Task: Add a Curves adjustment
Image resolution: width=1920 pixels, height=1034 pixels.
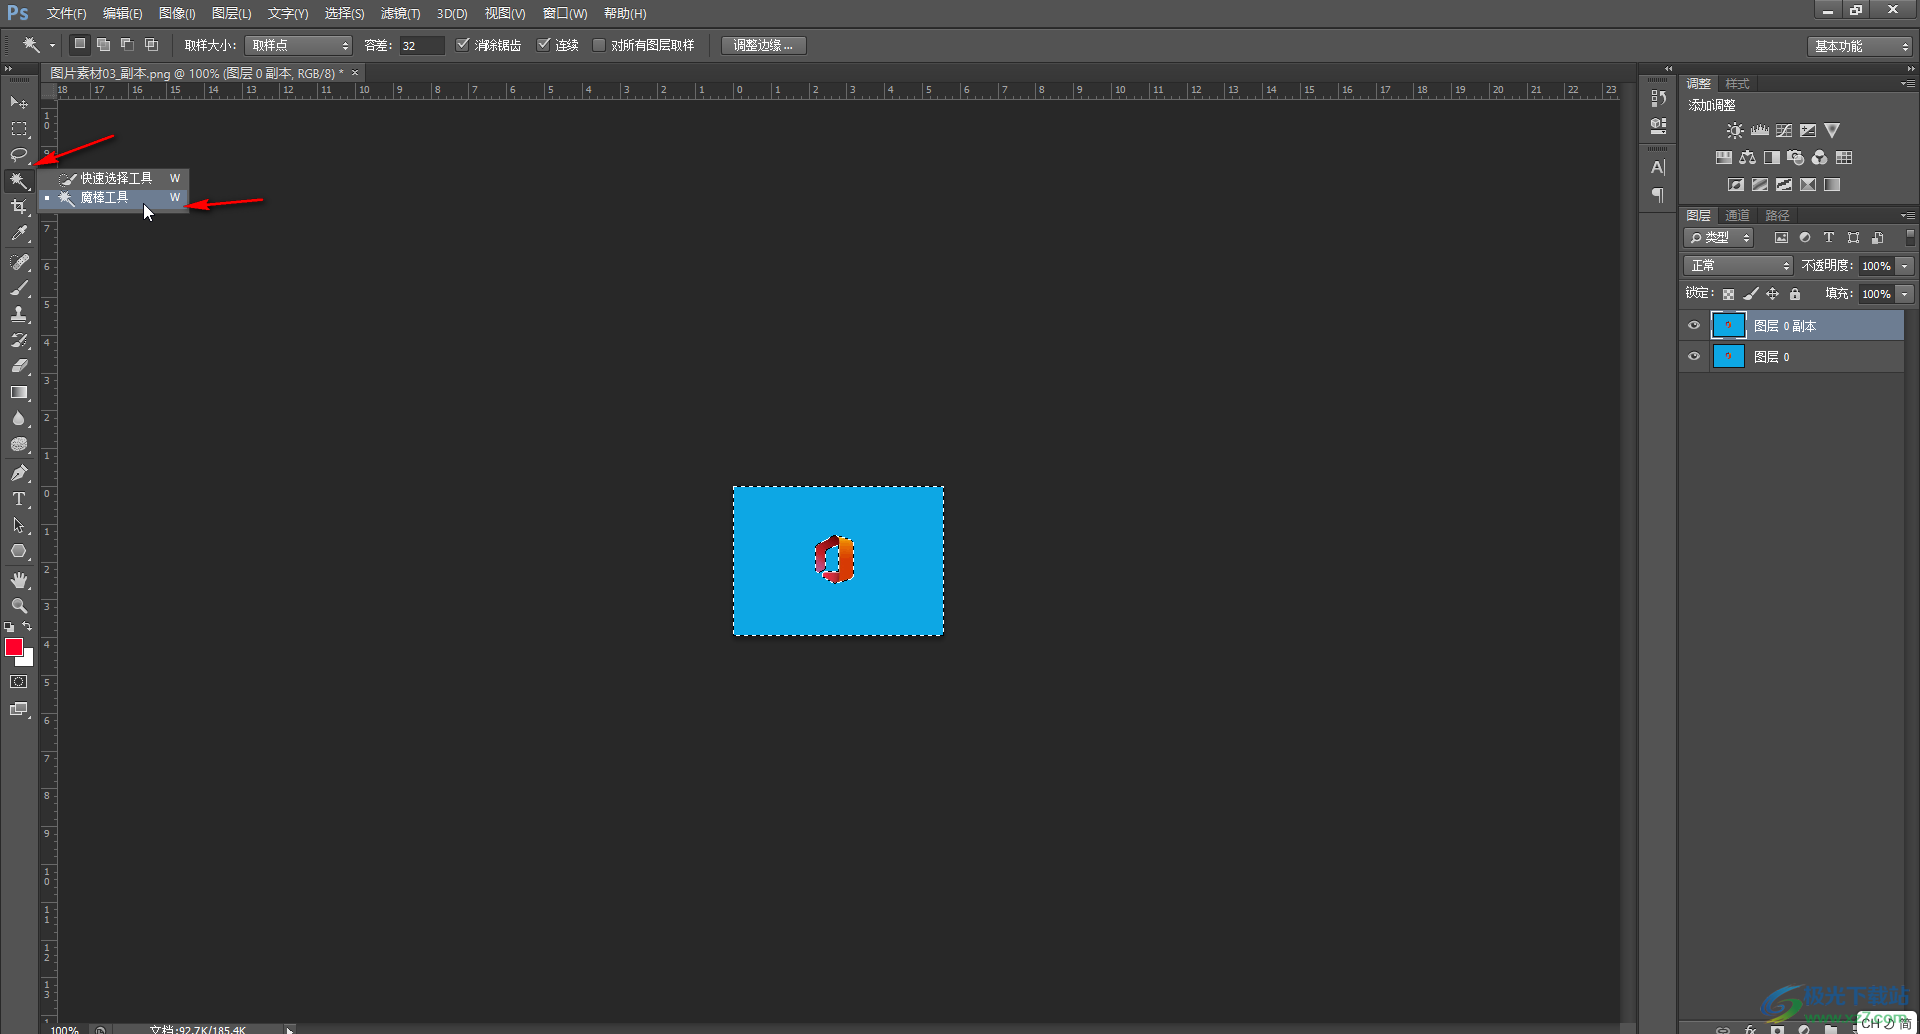Action: [1784, 131]
